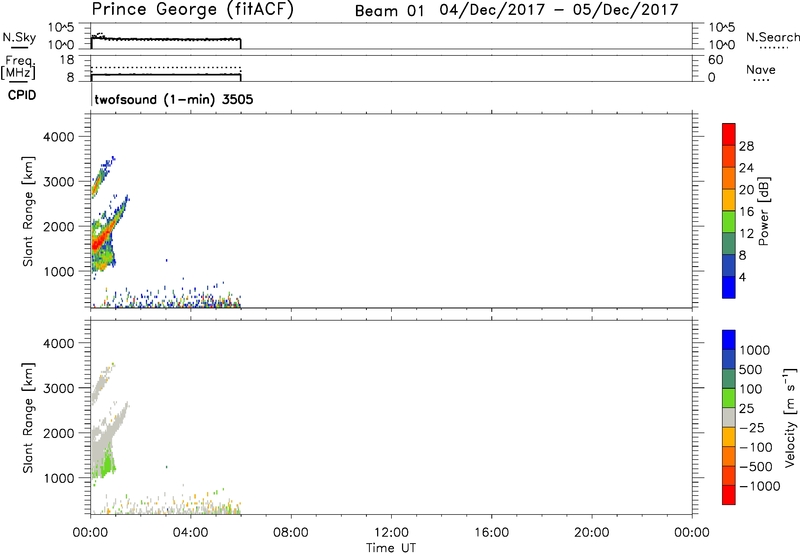Viewport: 800px width, 554px height.
Task: Click the 16:00 time tick label
Action: [491, 533]
